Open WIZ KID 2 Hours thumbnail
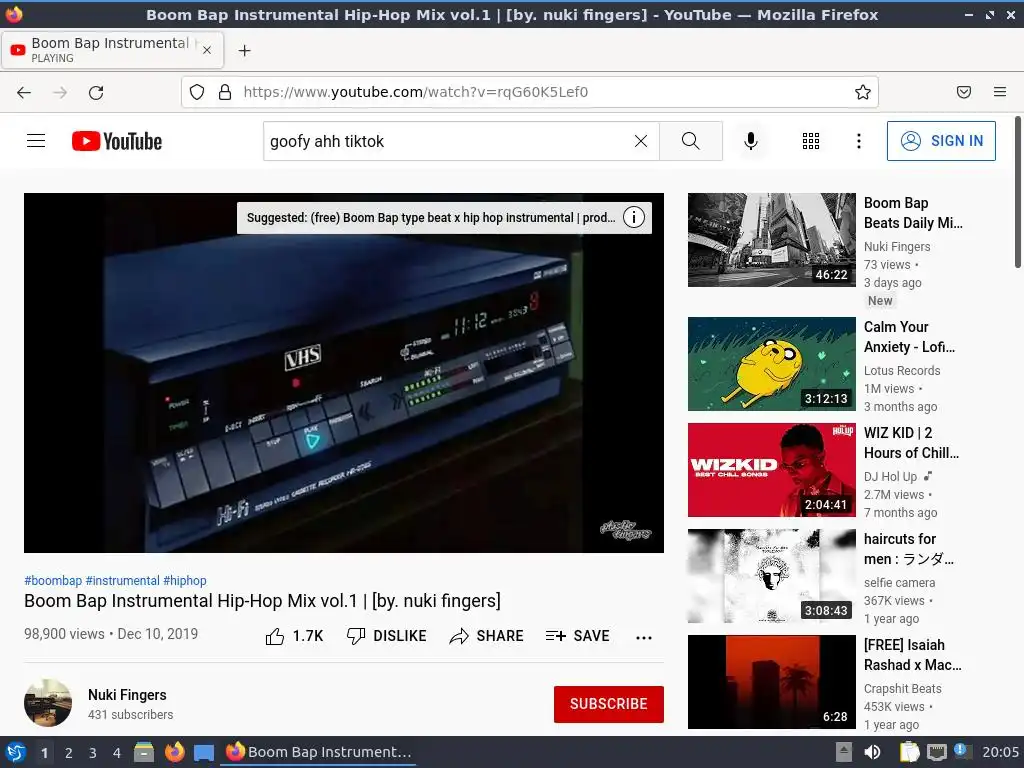The width and height of the screenshot is (1024, 768). click(771, 470)
